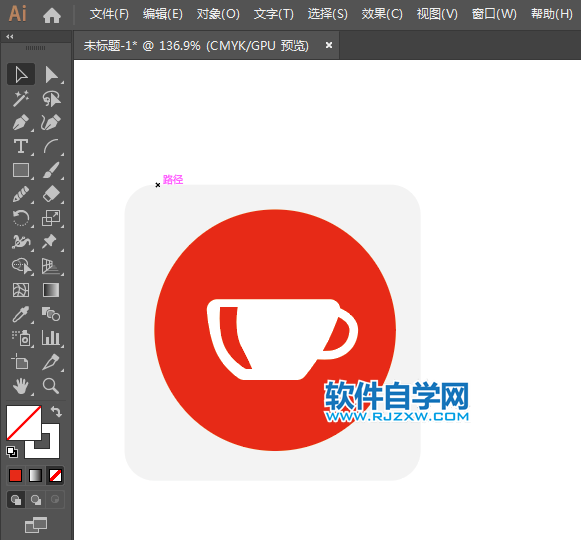The height and width of the screenshot is (540, 581).
Task: Swap fill and stroke colors
Action: 56,412
